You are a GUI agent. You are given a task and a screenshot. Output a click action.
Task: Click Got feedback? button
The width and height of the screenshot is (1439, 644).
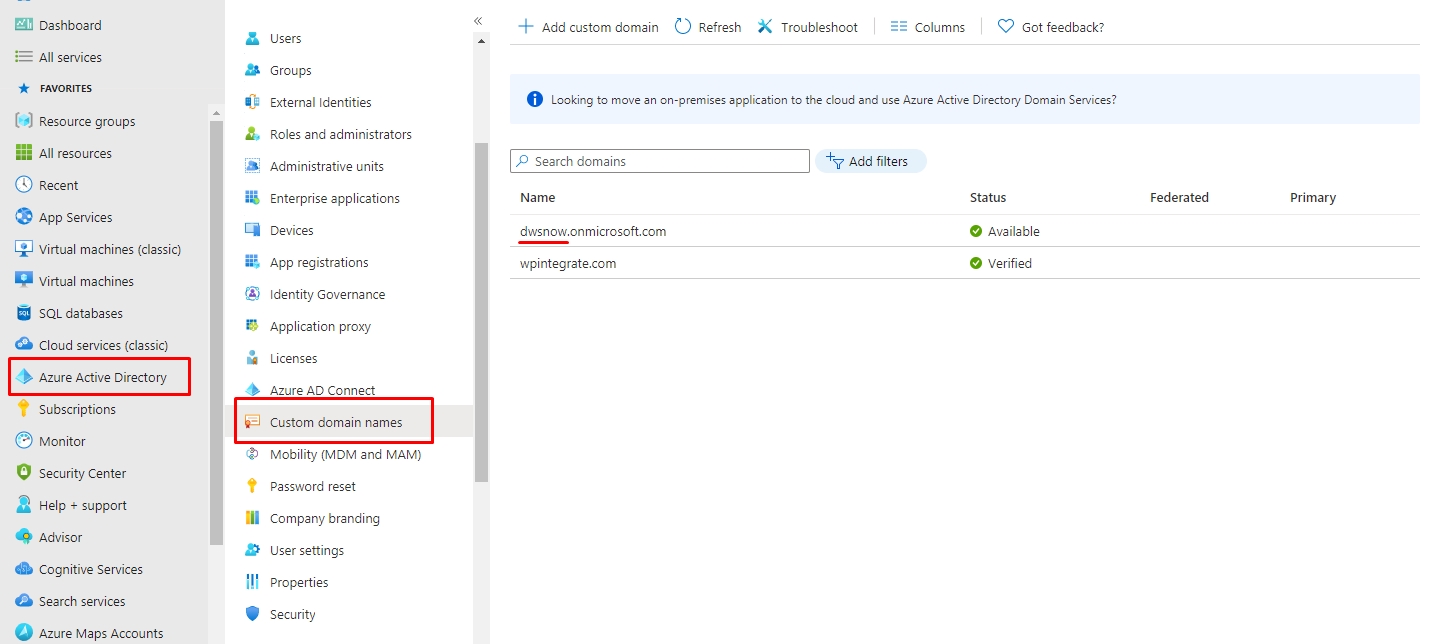[1051, 27]
